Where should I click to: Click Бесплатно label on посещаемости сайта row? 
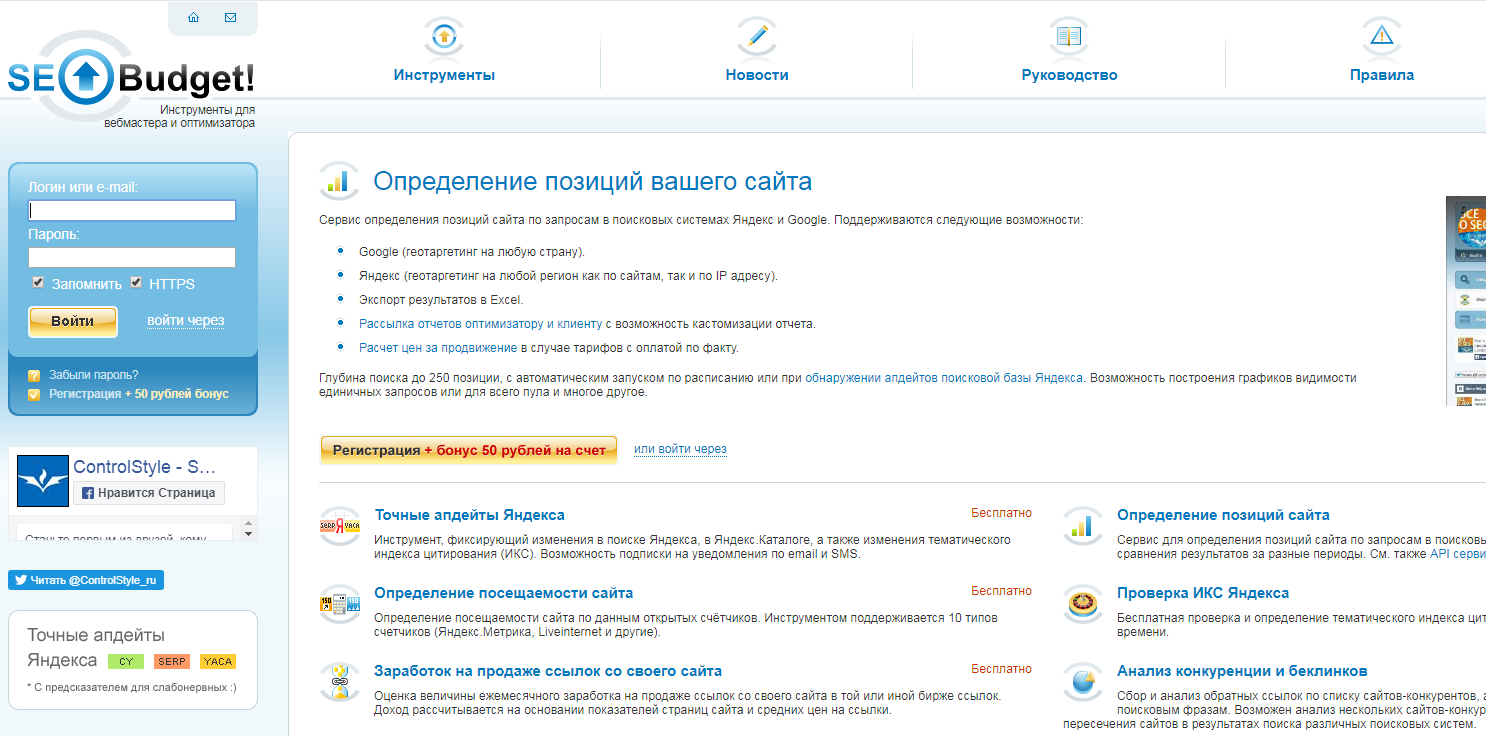point(1001,591)
